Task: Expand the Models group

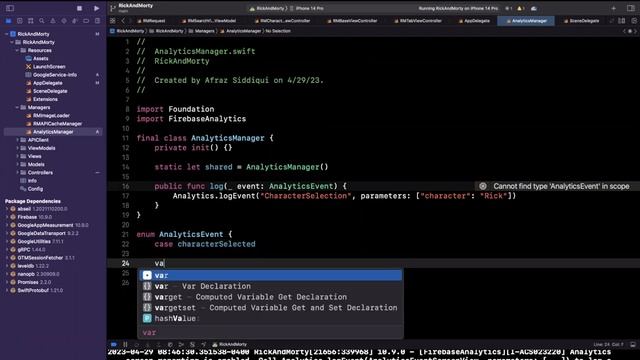Action: tap(17, 164)
